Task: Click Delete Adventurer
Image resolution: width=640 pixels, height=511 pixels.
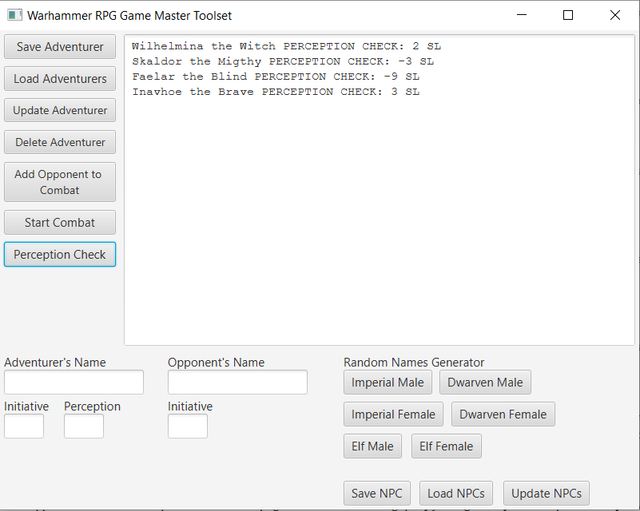Action: (60, 142)
